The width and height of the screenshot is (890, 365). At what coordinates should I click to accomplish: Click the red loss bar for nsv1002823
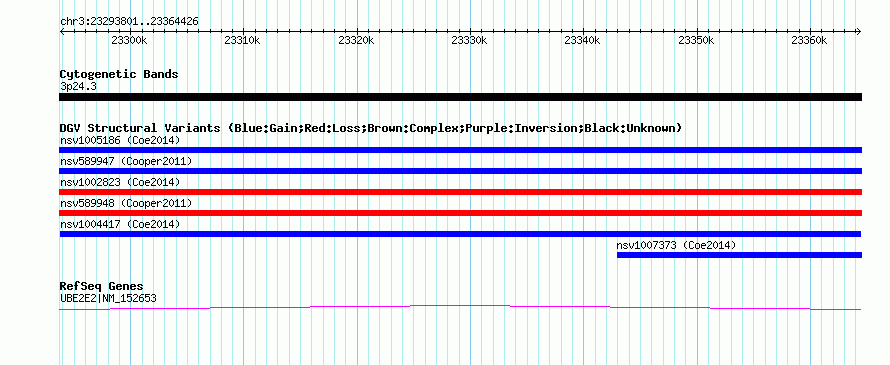[460, 192]
